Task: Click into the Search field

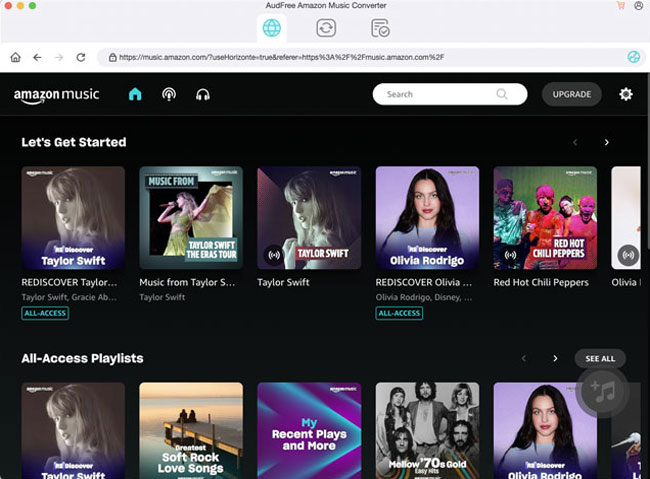Action: click(450, 94)
